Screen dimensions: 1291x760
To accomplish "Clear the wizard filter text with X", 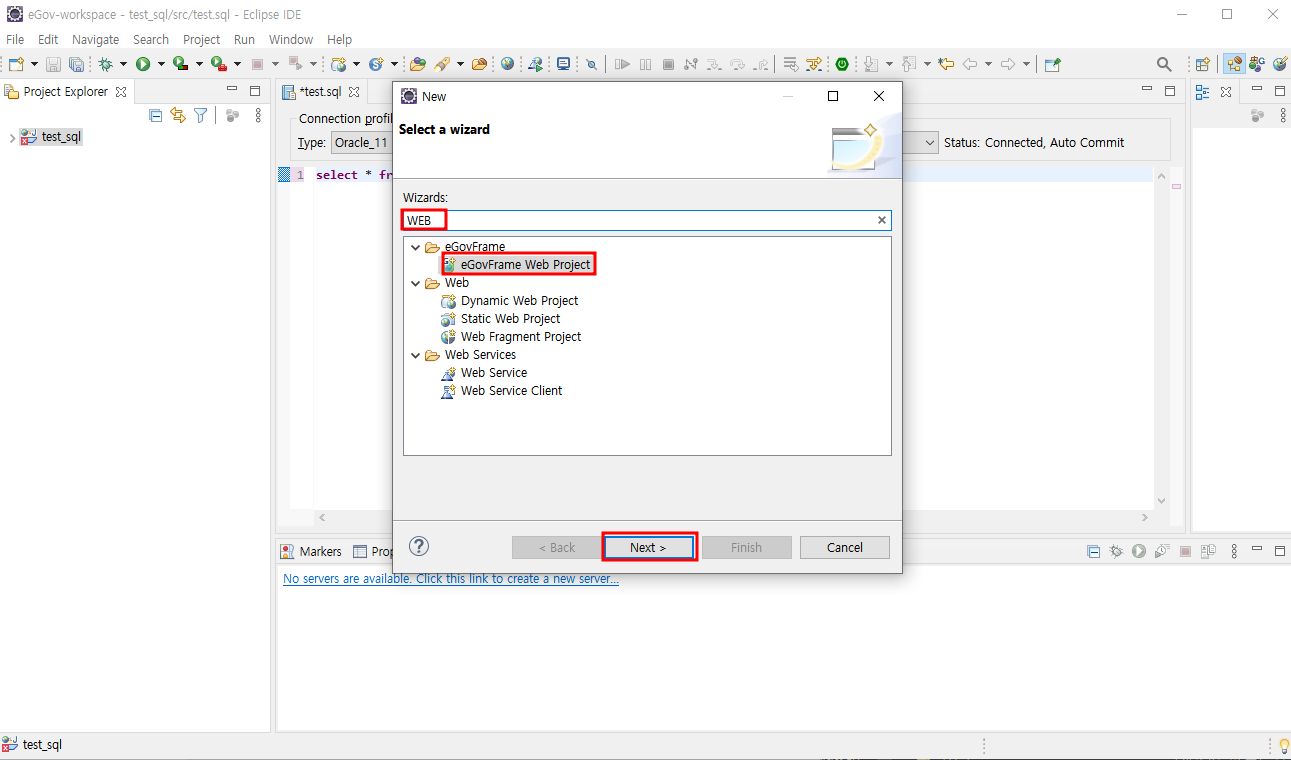I will (x=882, y=220).
